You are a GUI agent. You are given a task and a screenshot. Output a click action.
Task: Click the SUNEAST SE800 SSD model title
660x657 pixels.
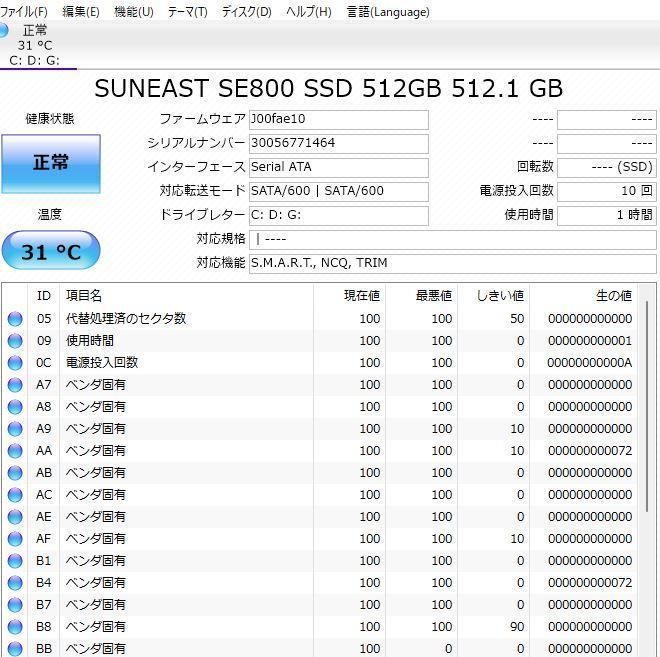(328, 88)
